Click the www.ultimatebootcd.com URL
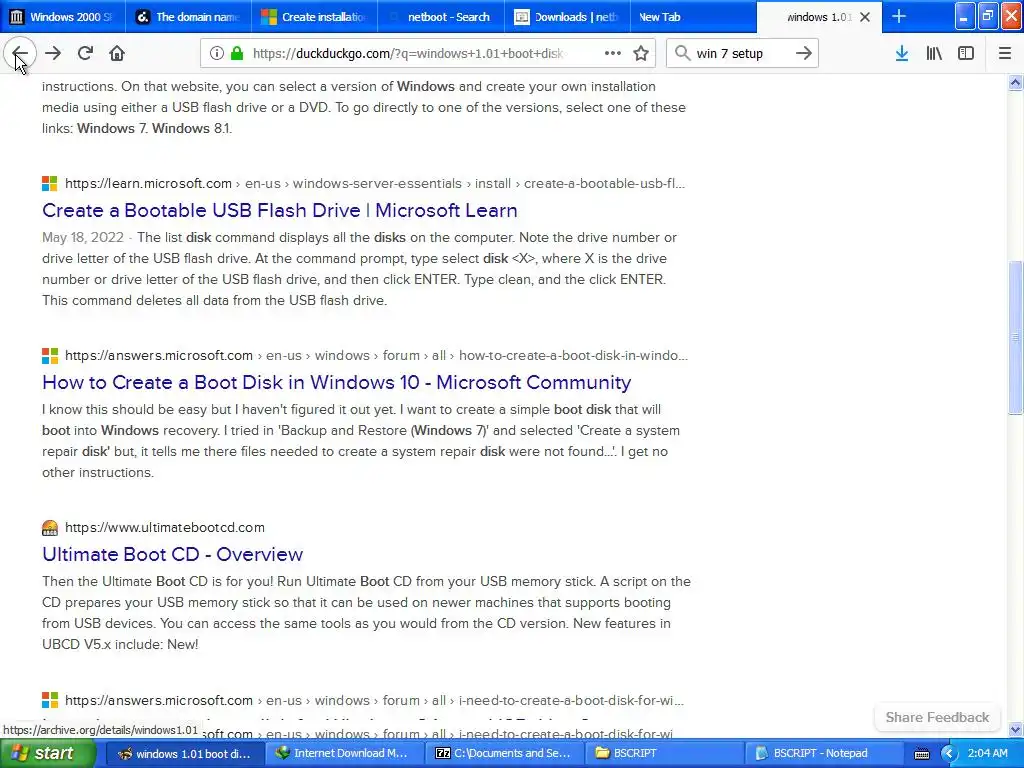This screenshot has width=1024, height=768. [165, 527]
